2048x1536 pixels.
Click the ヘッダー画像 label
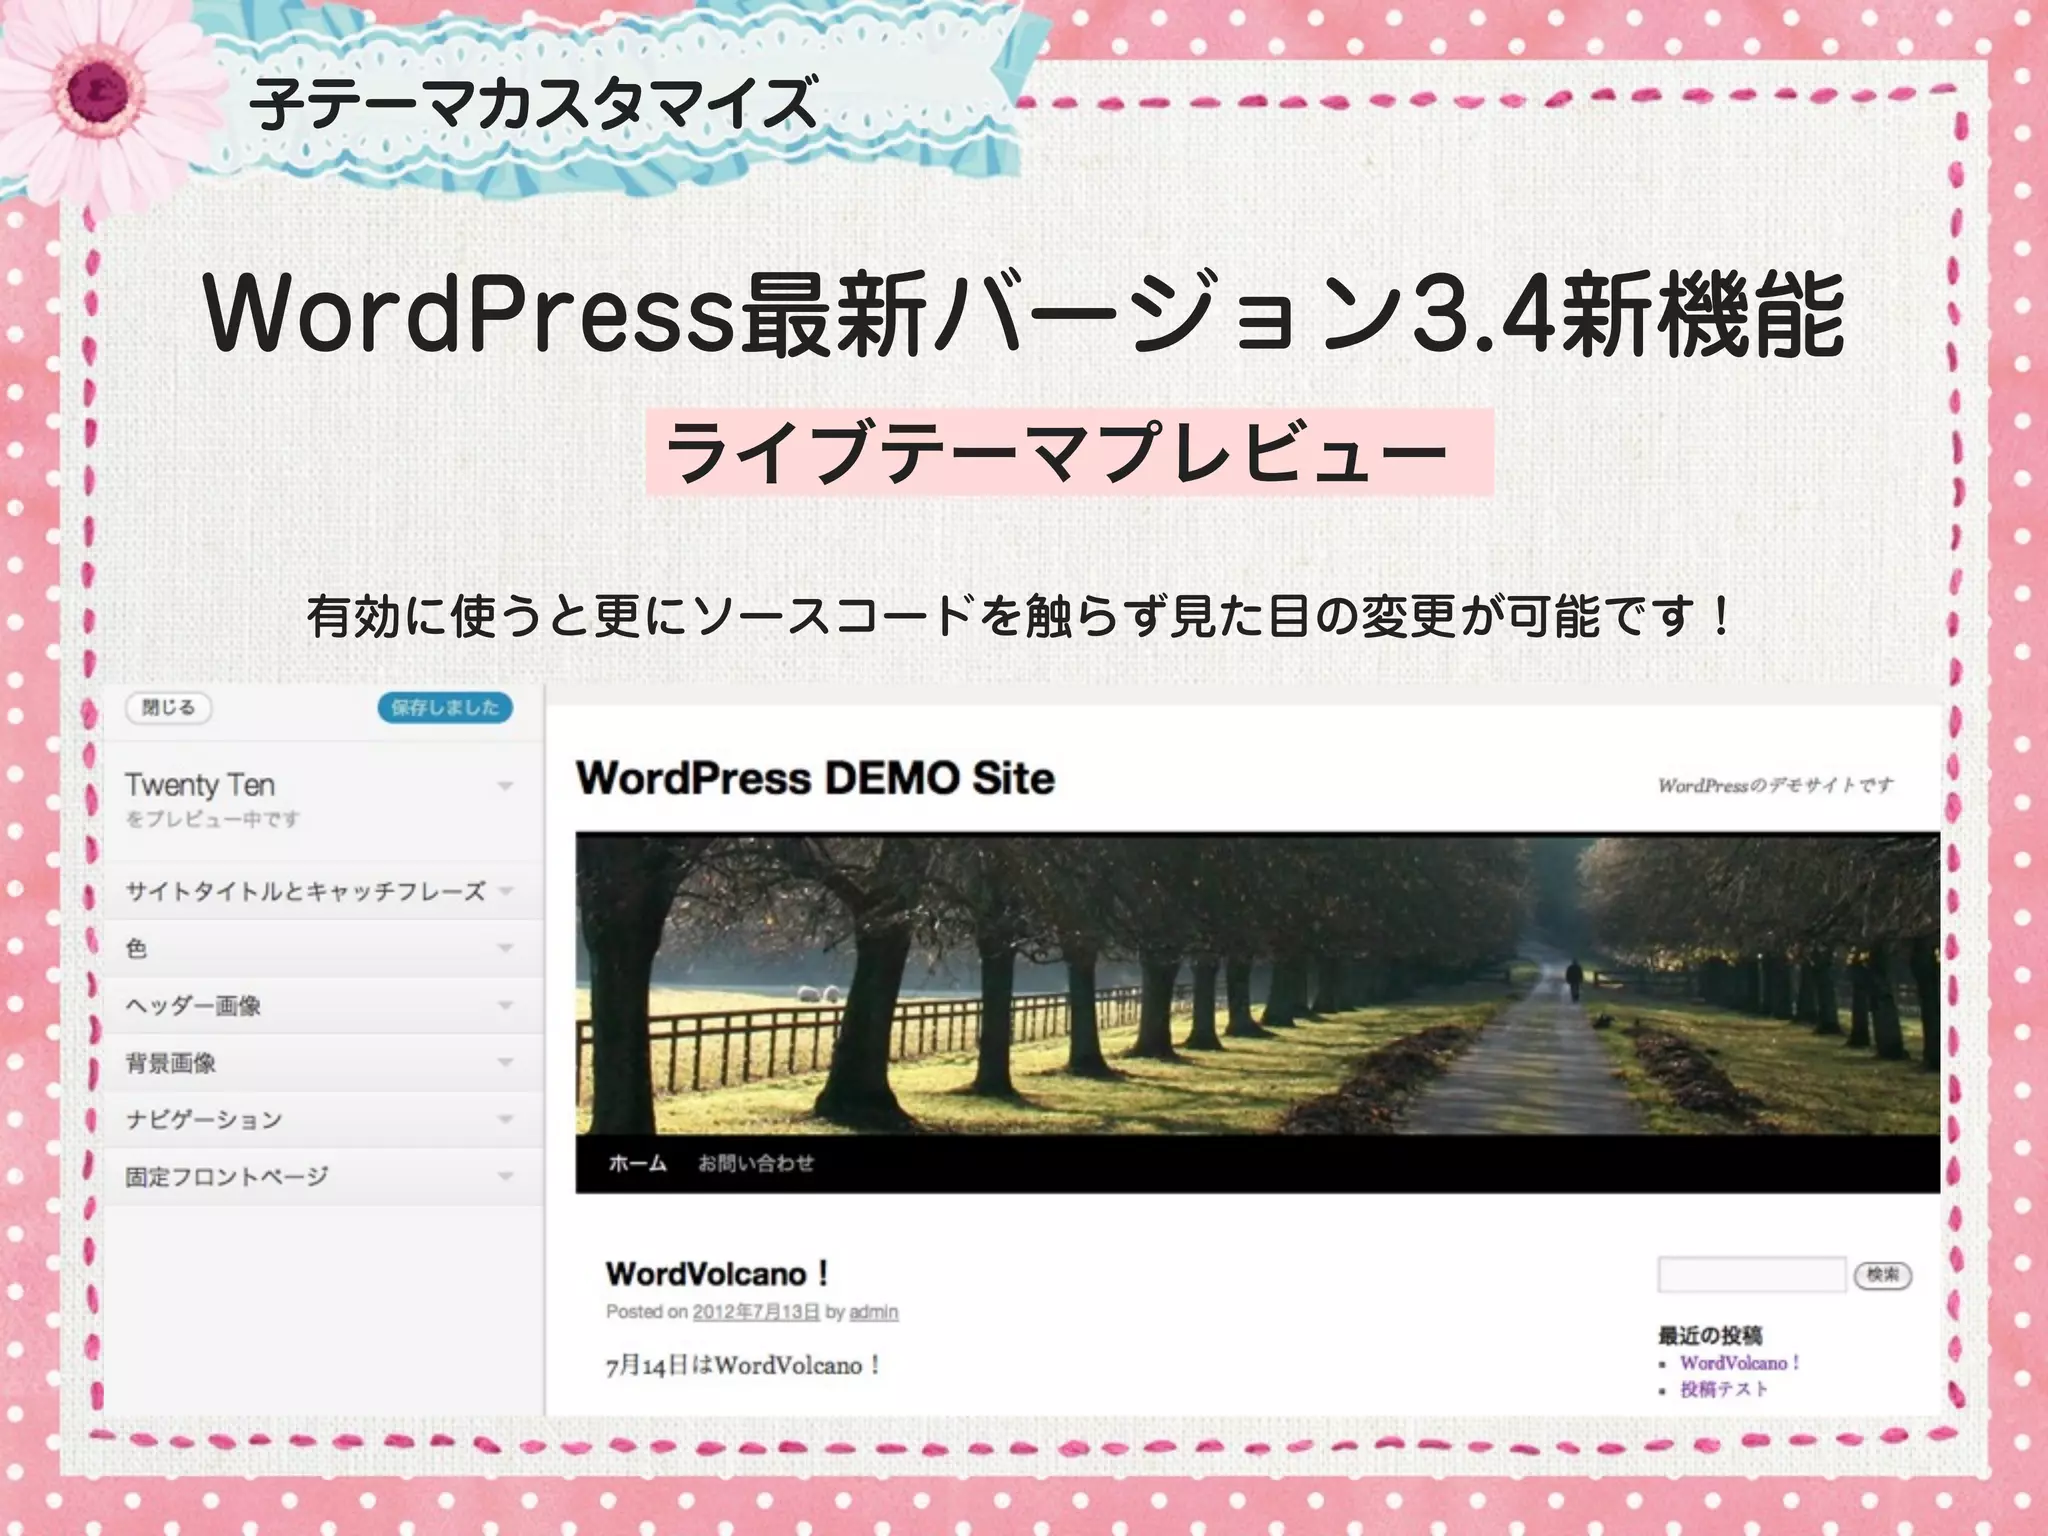(193, 1006)
